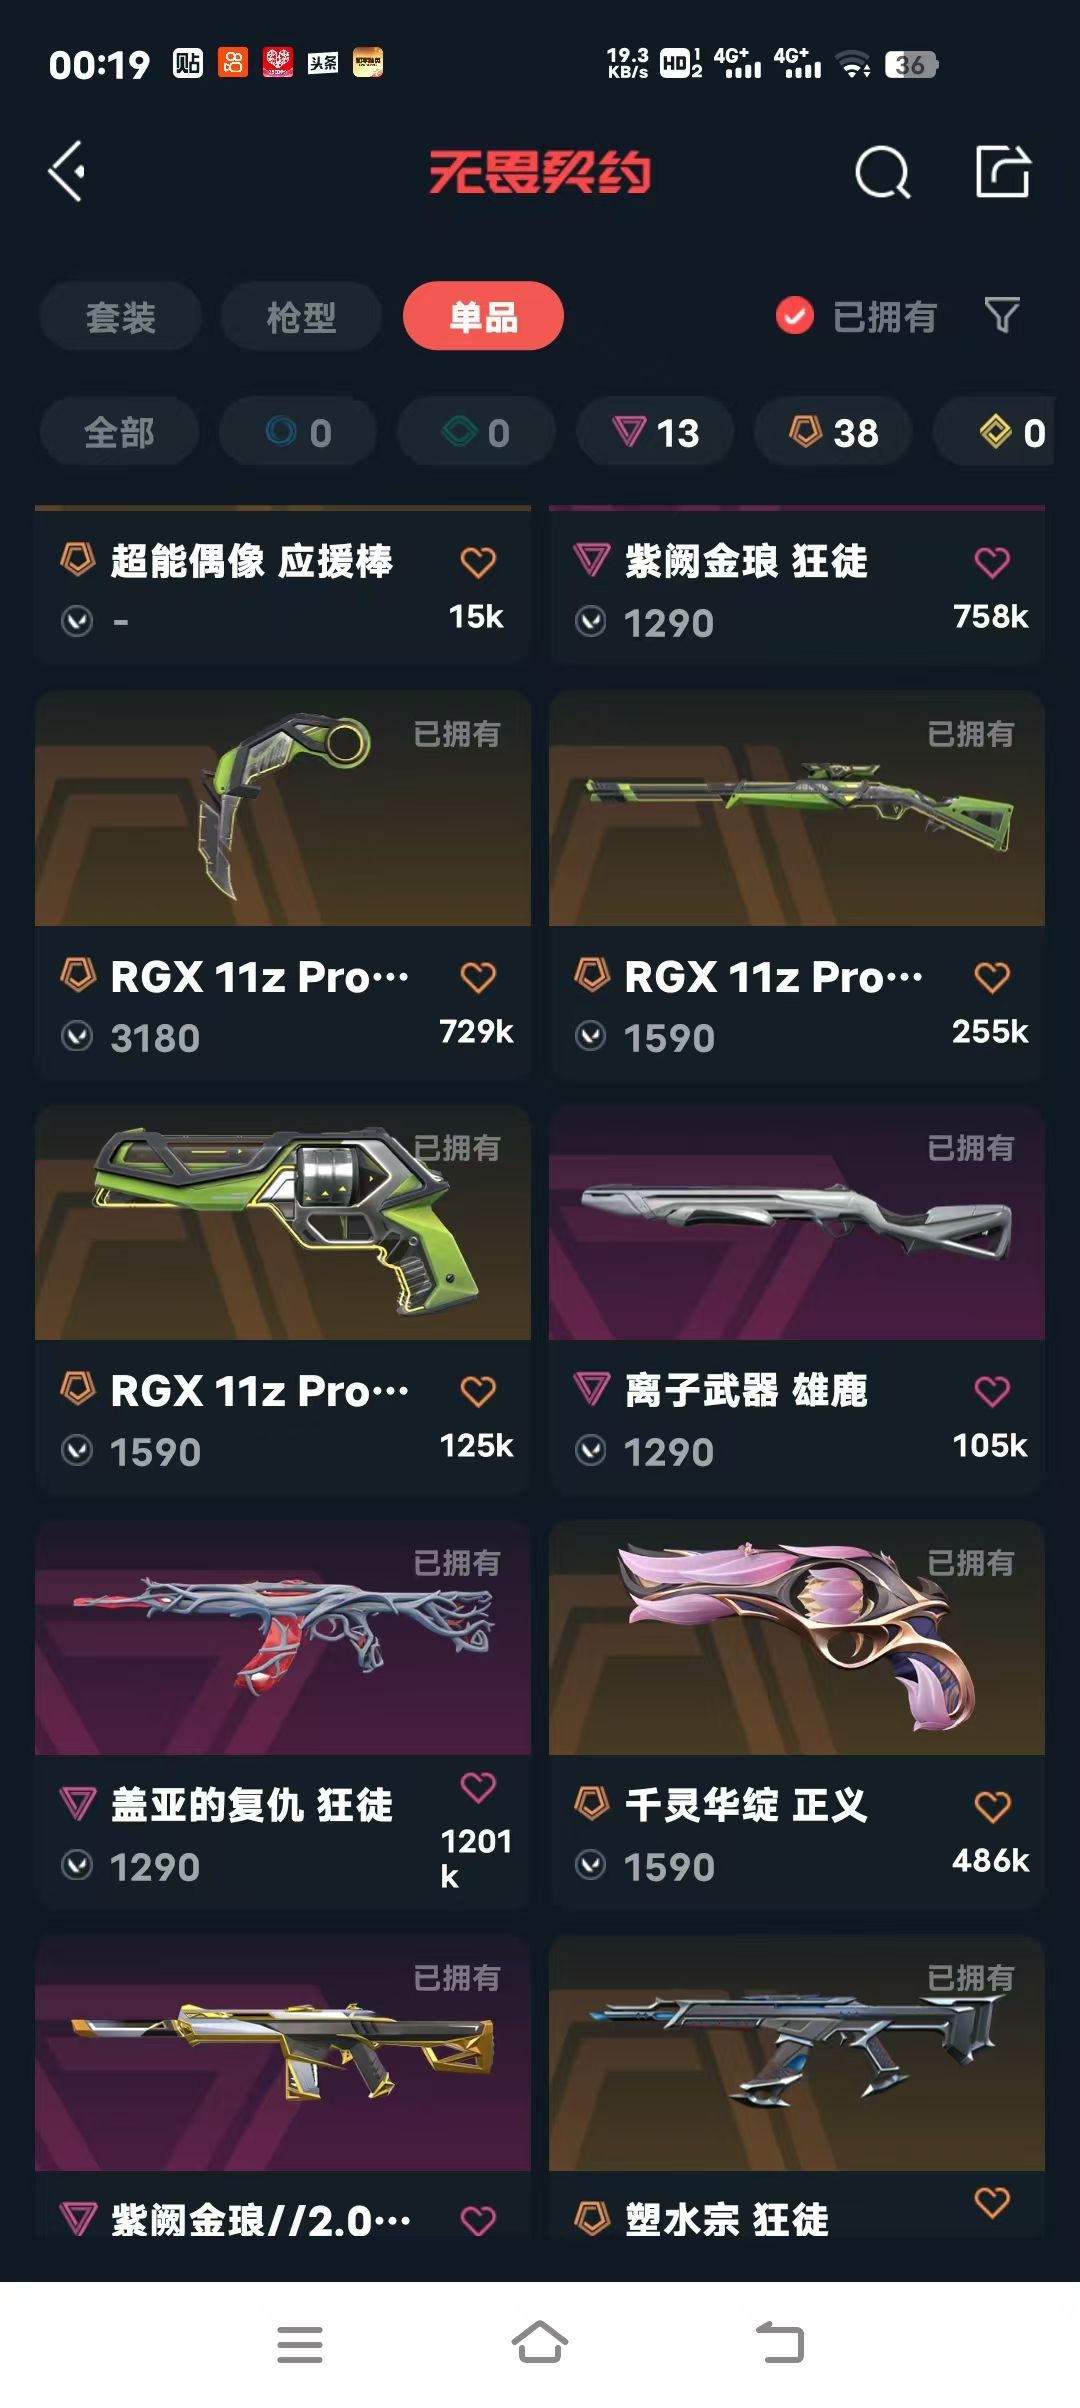Go back using the arrow icon
This screenshot has width=1080, height=2408.
click(67, 172)
